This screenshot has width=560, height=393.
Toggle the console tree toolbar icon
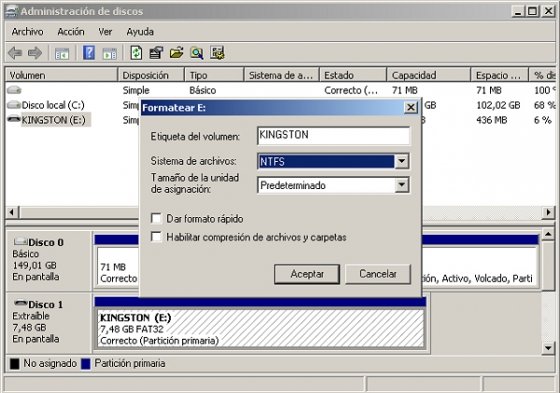coord(62,54)
